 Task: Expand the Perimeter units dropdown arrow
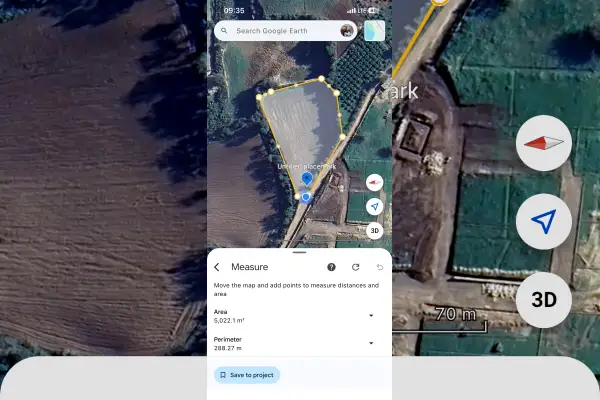click(x=371, y=343)
